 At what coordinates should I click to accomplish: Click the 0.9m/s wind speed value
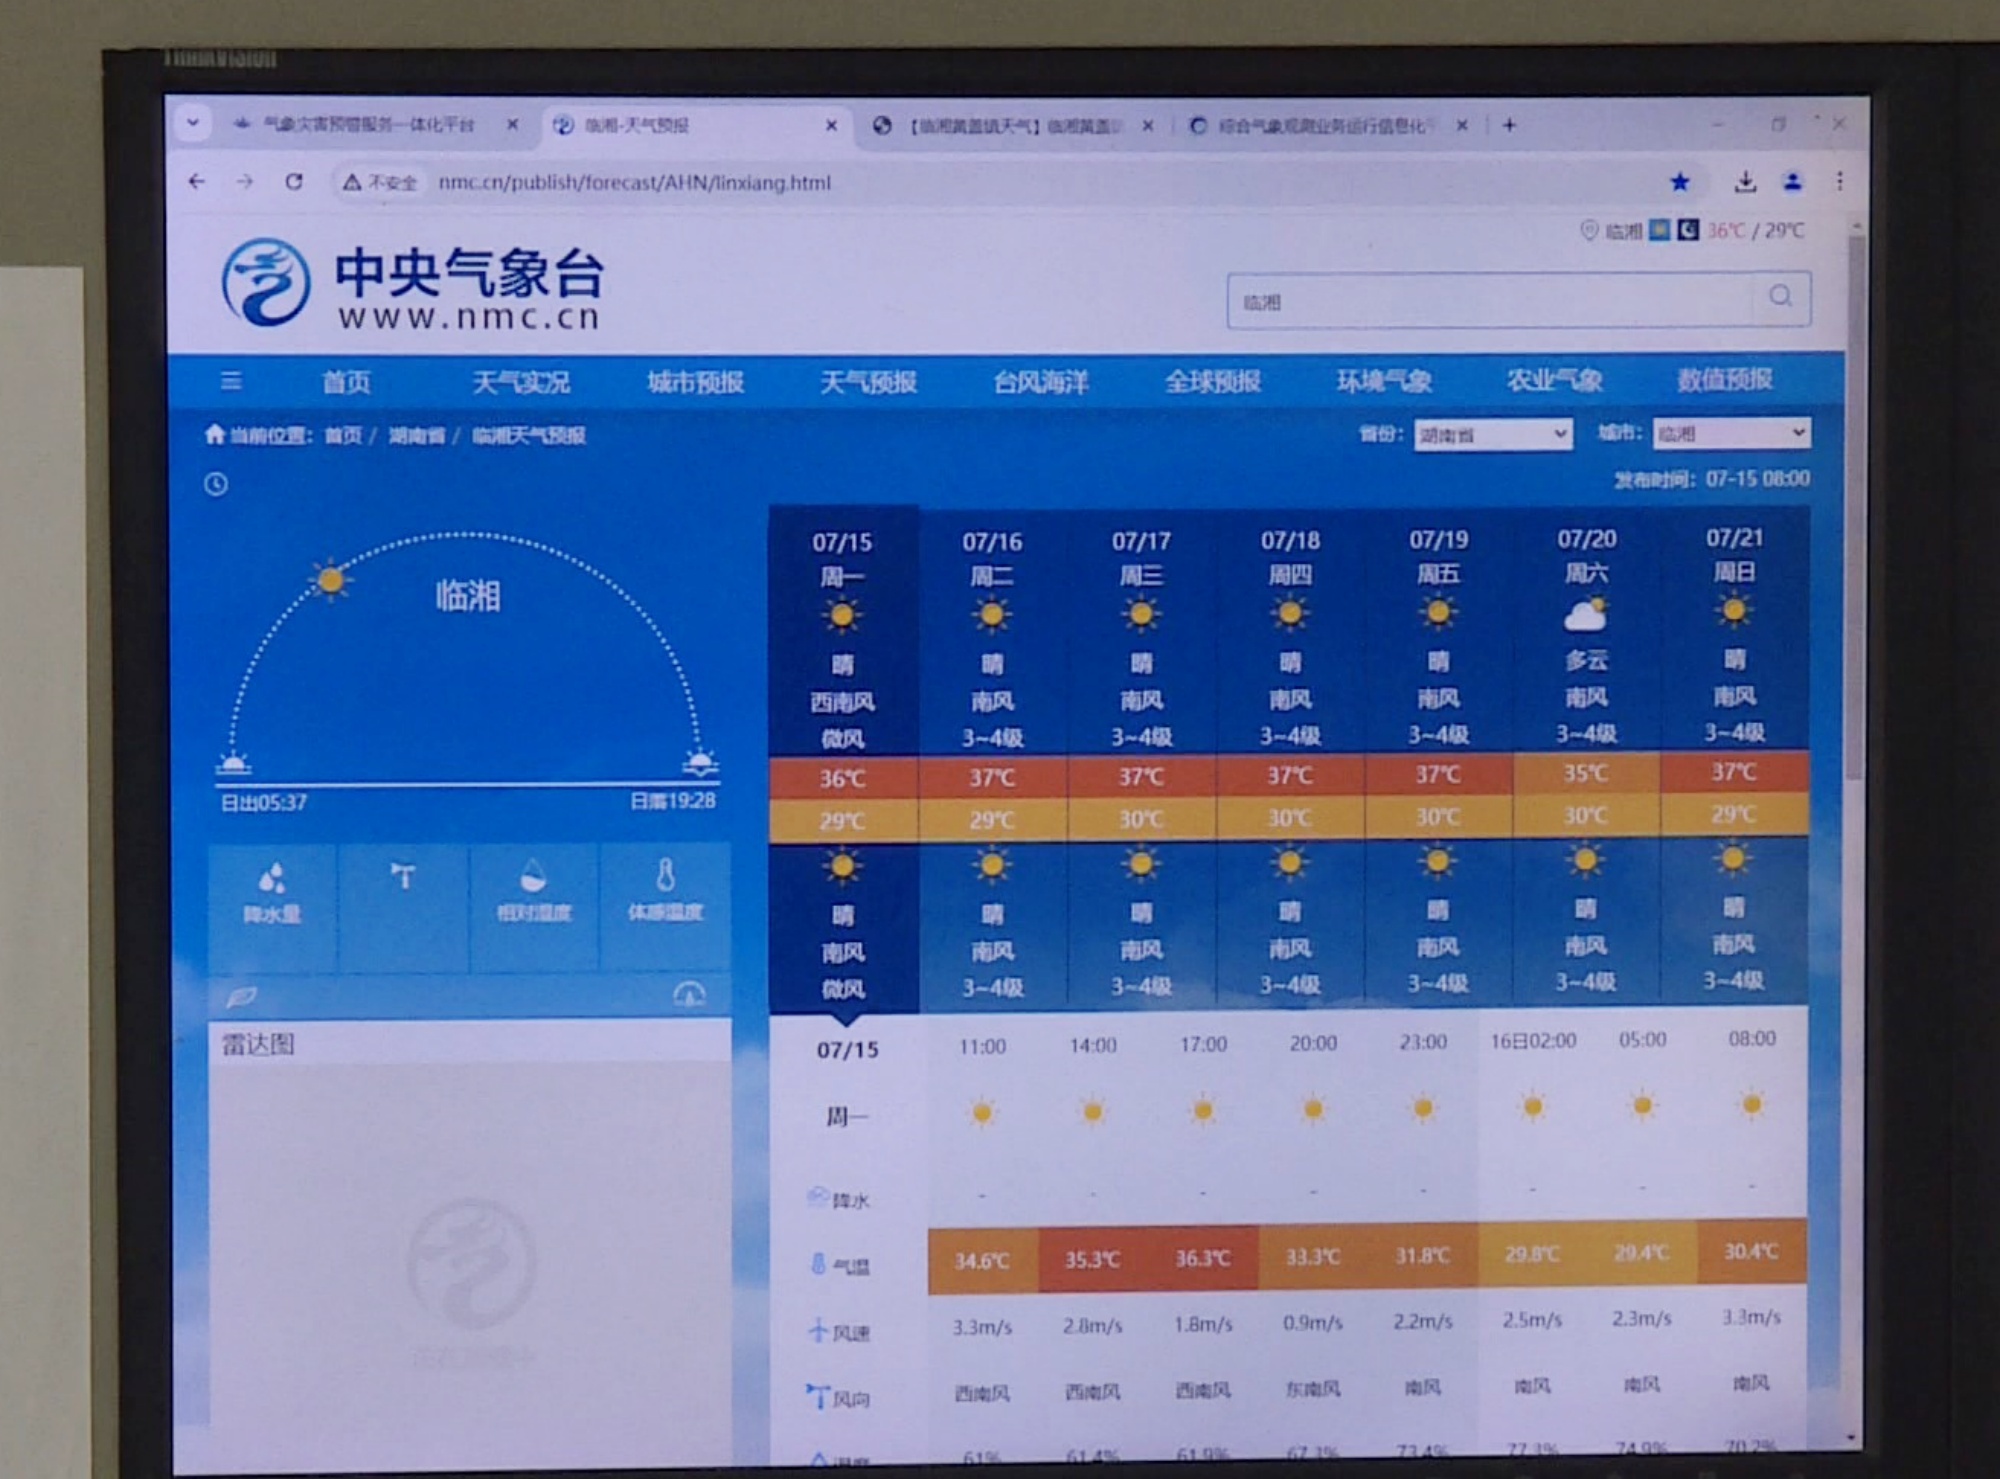point(1312,1323)
